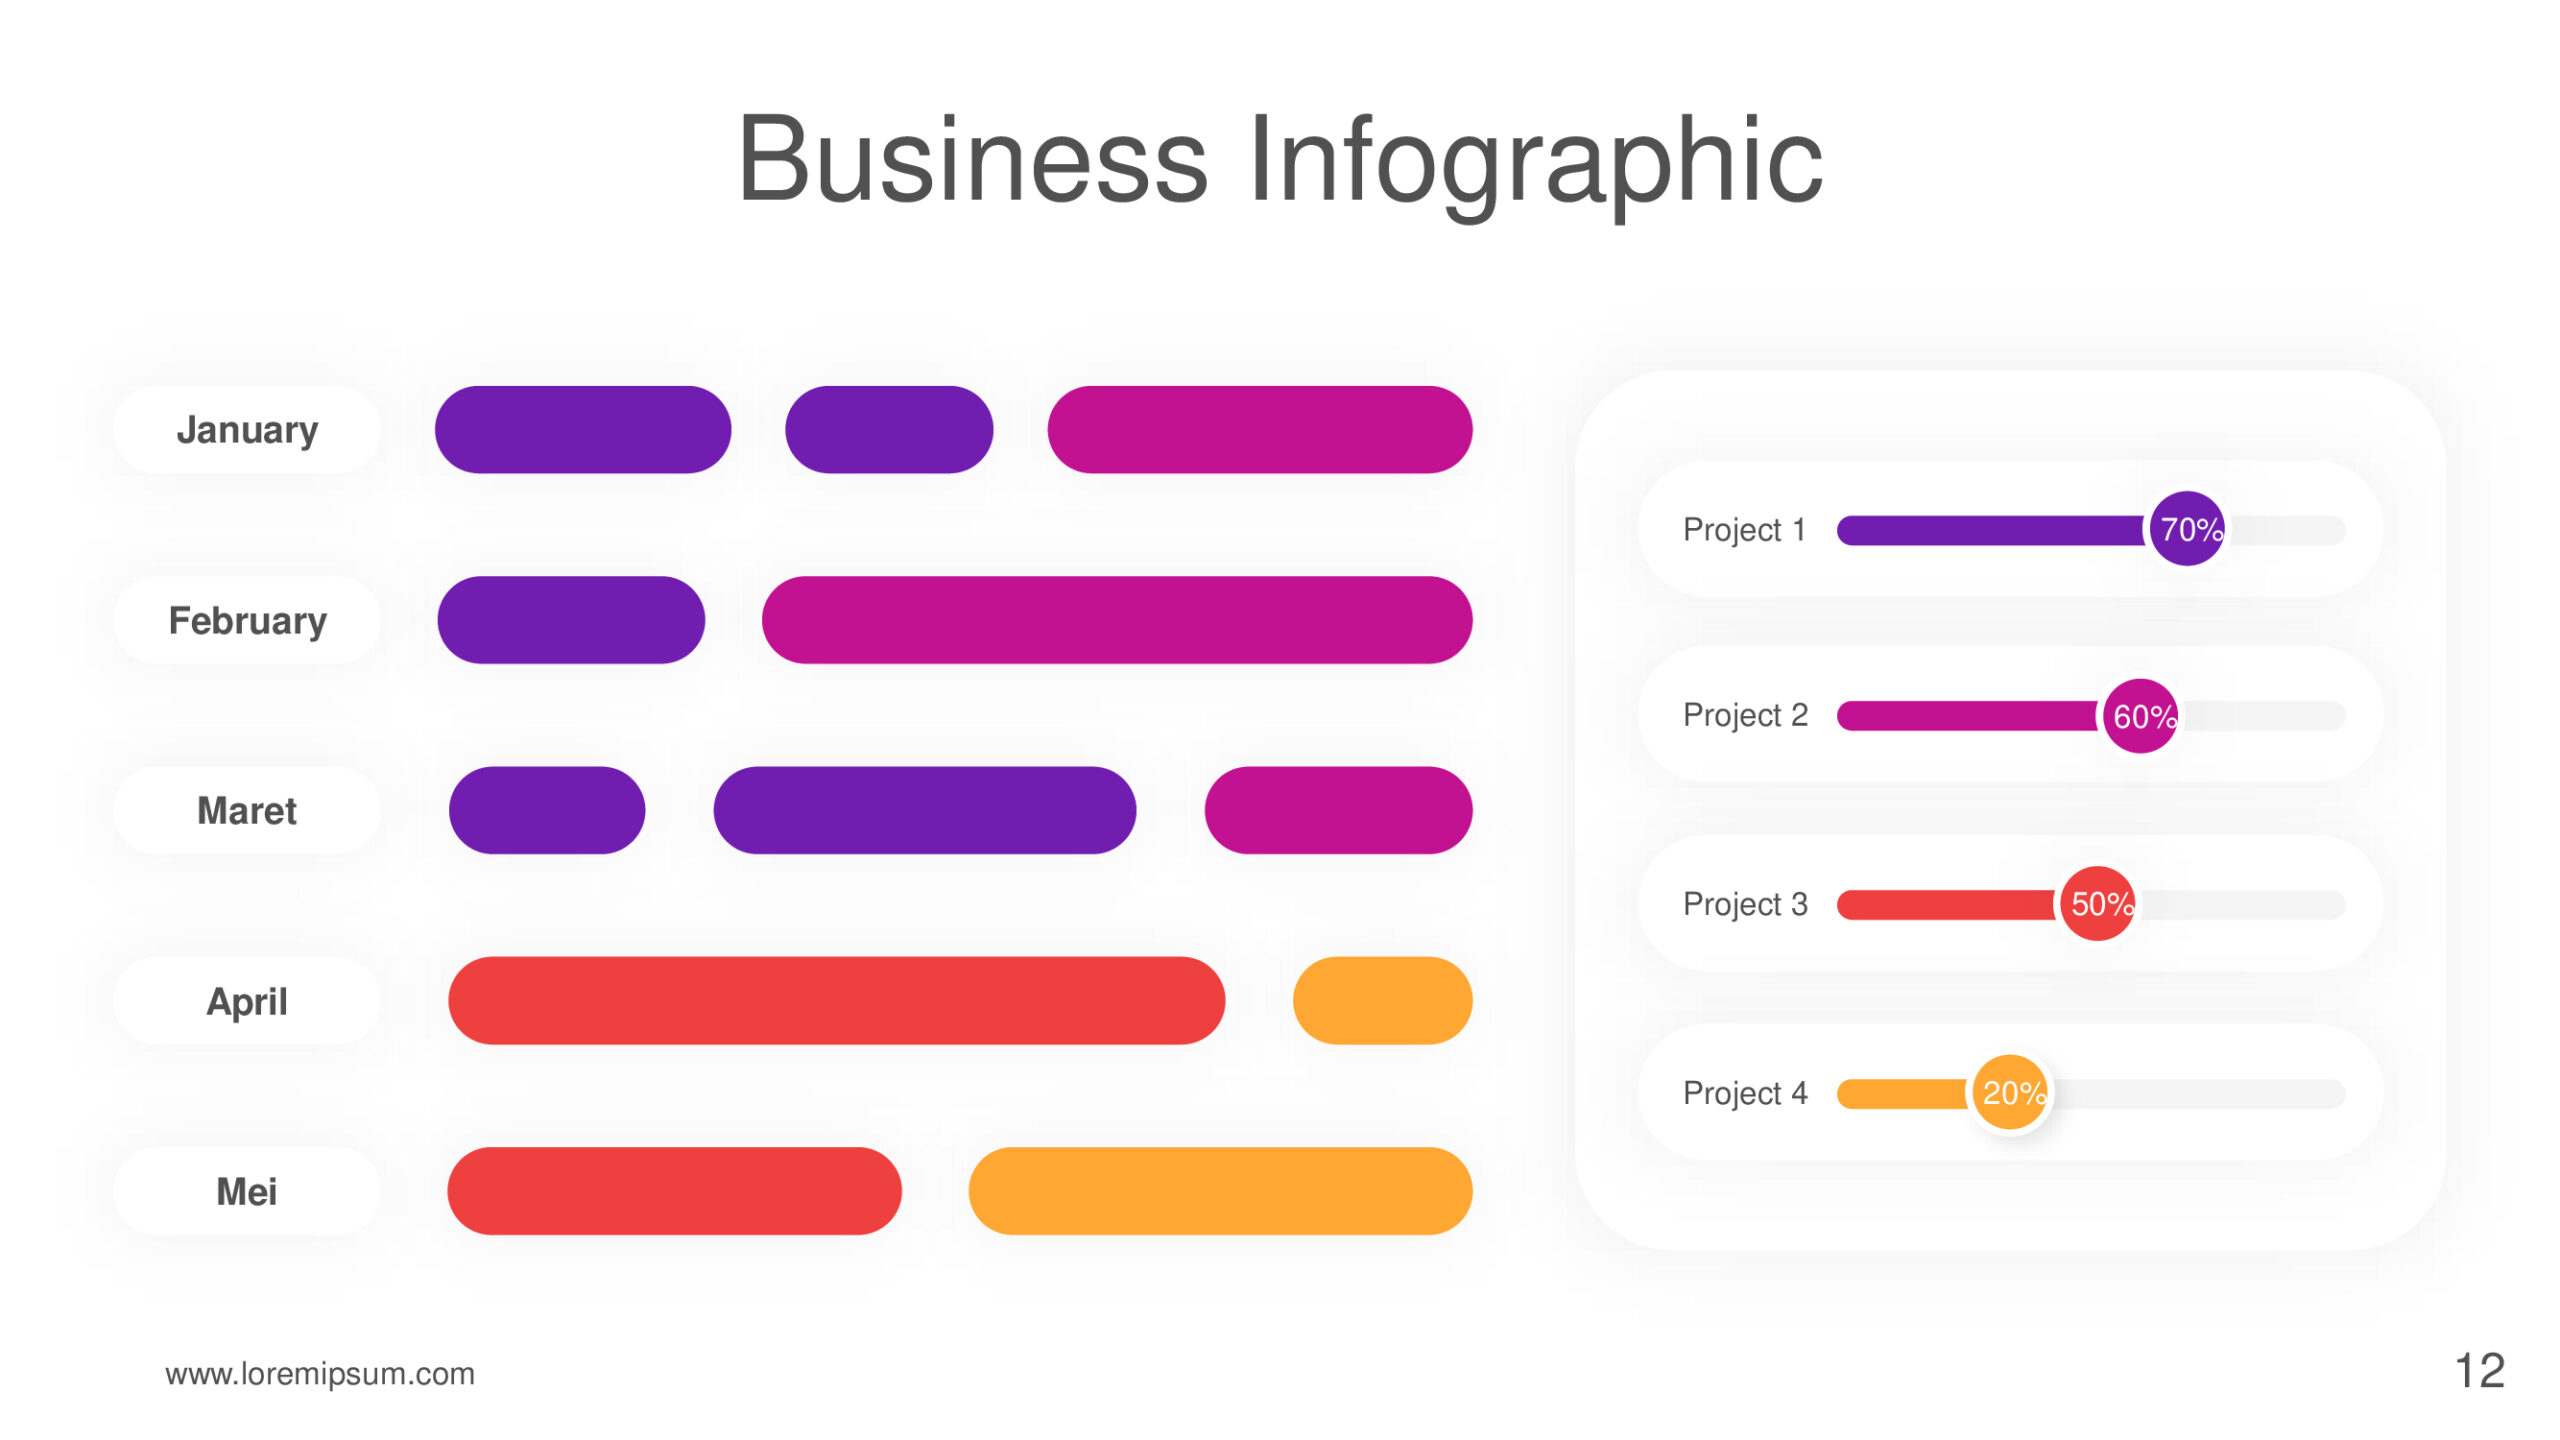This screenshot has height=1440, width=2560.
Task: Click the long magenta bar in February row
Action: (1117, 620)
